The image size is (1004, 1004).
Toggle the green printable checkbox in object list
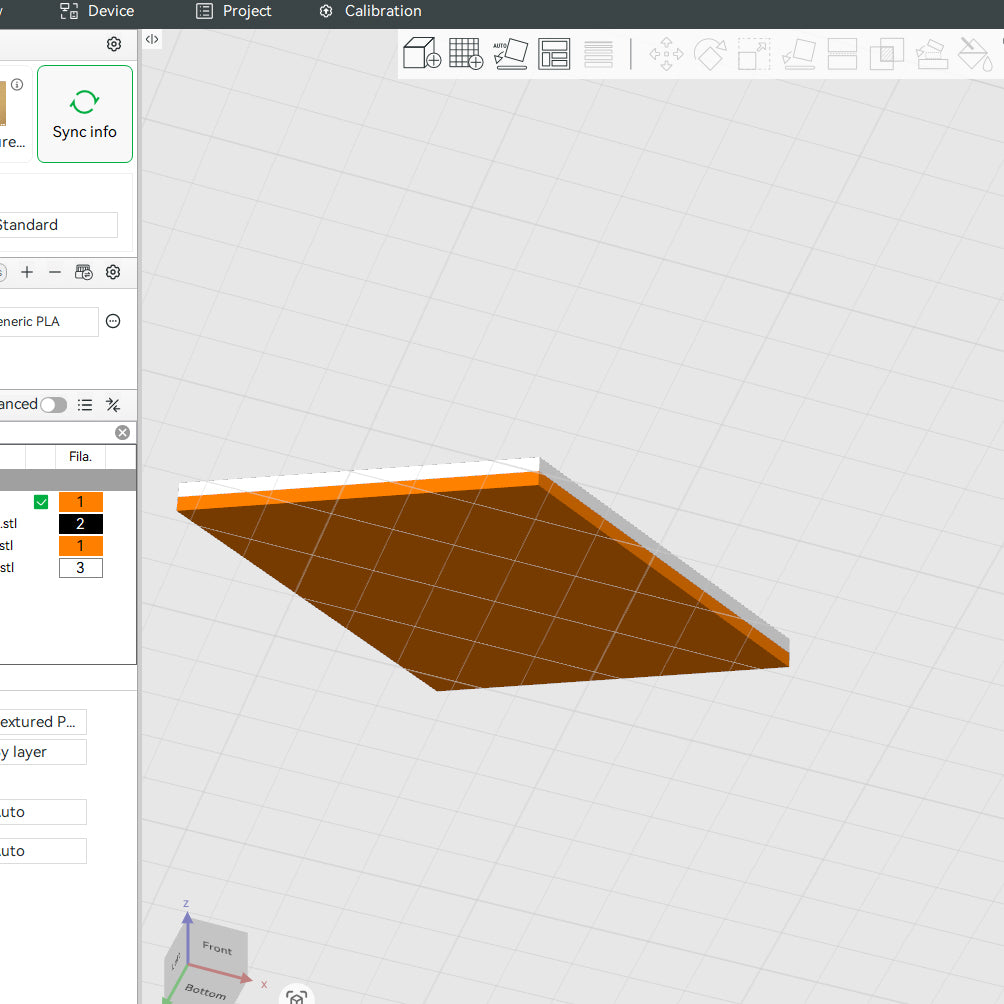point(41,502)
